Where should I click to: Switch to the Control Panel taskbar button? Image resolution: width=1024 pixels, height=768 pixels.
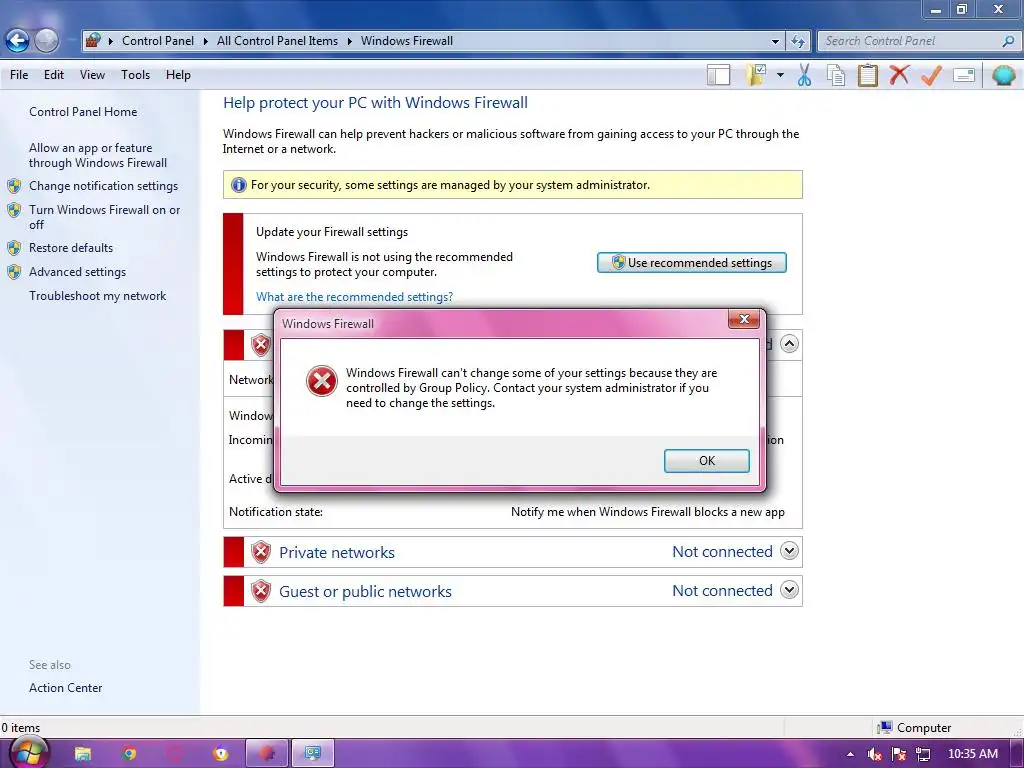[x=312, y=754]
